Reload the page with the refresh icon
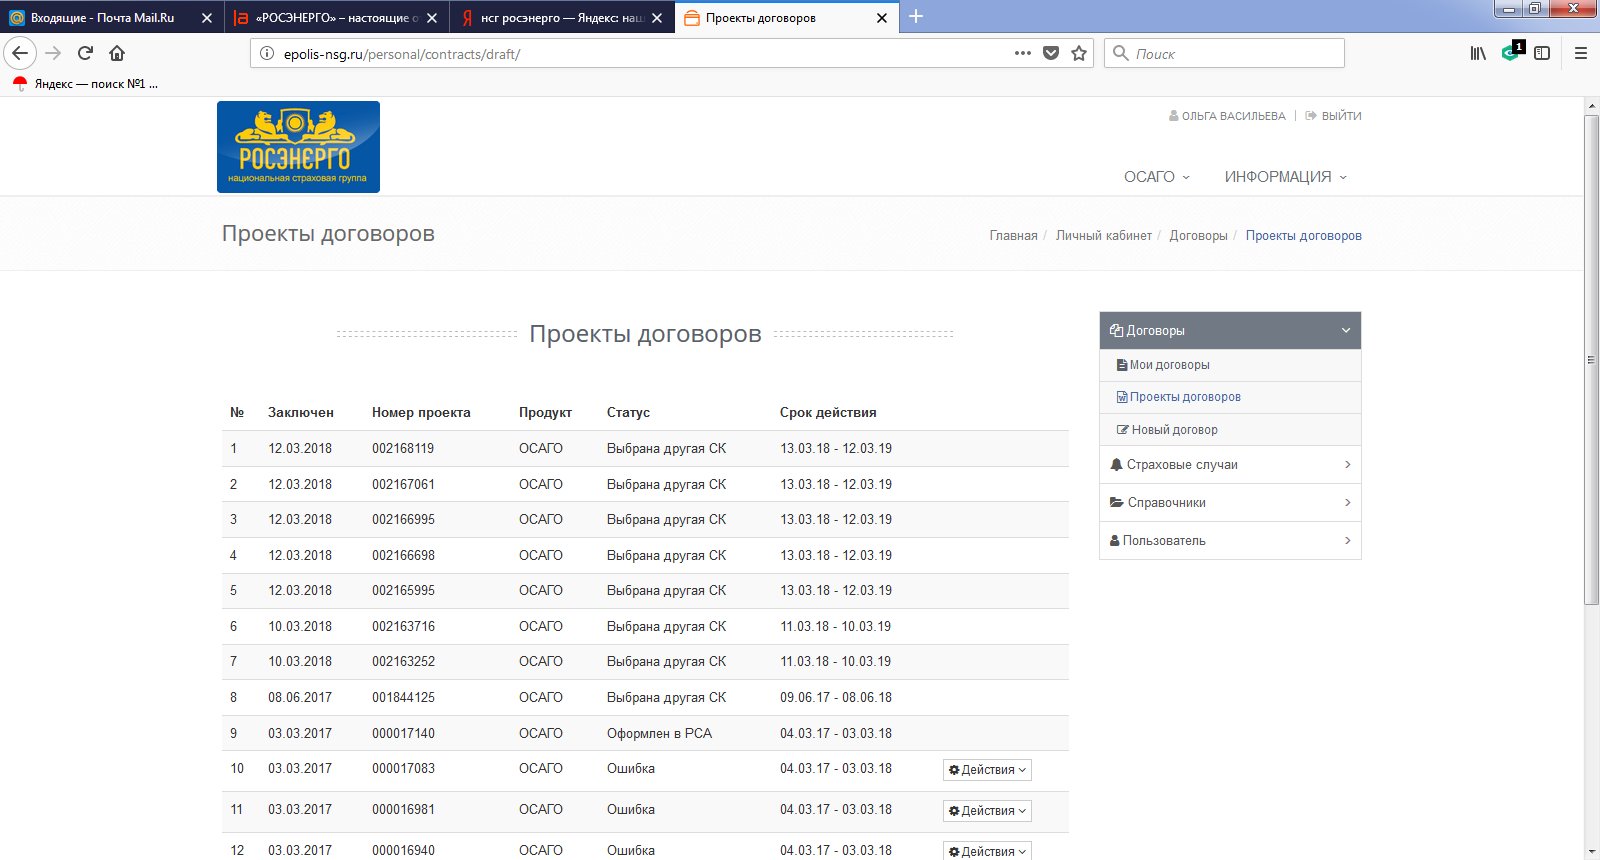Viewport: 1600px width, 860px height. tap(85, 53)
